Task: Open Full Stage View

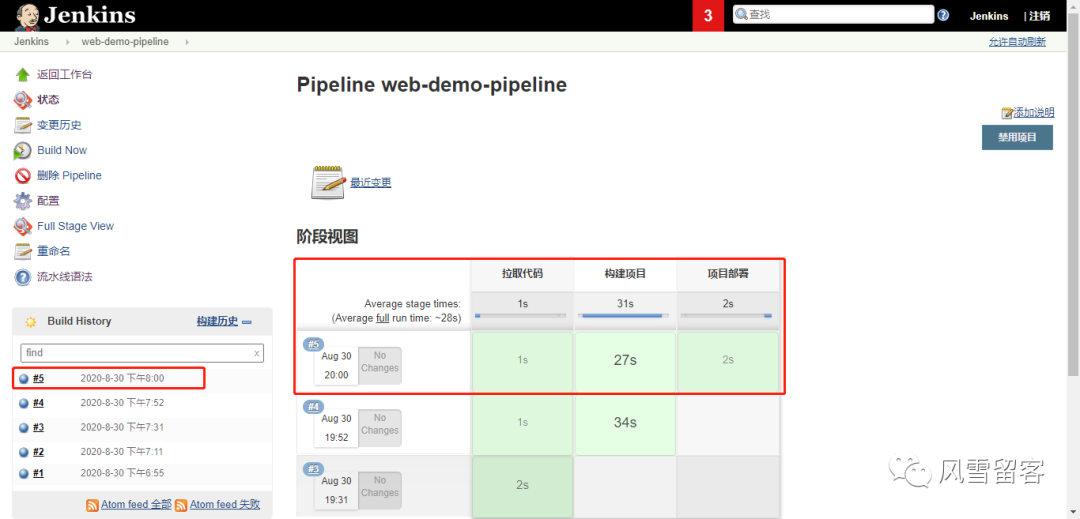Action: coord(75,226)
